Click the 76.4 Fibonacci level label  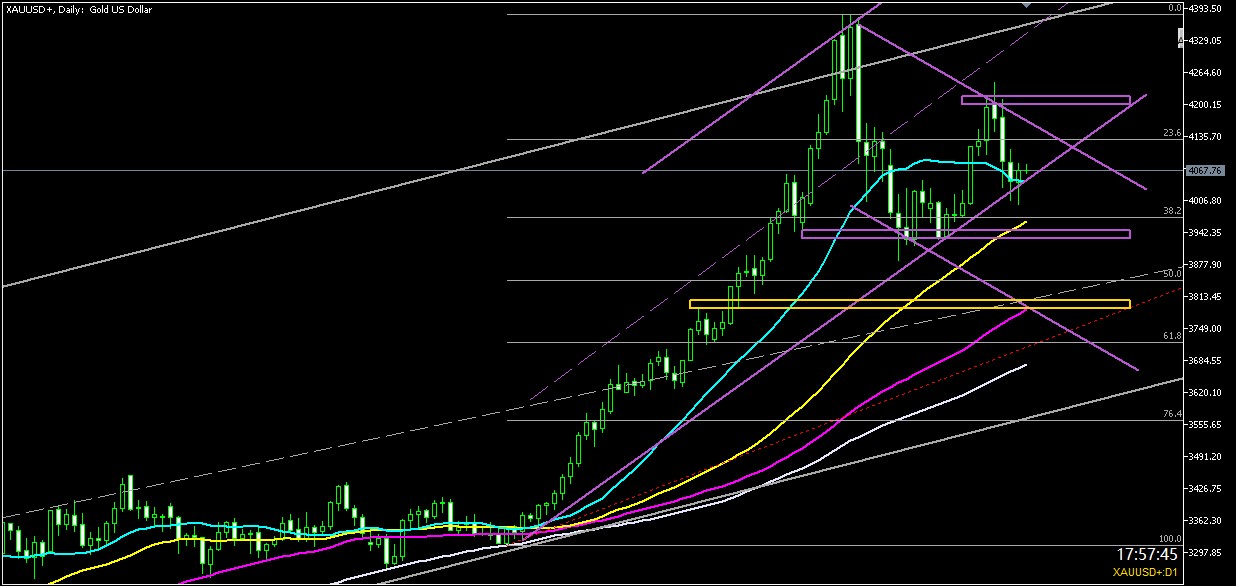(1173, 414)
